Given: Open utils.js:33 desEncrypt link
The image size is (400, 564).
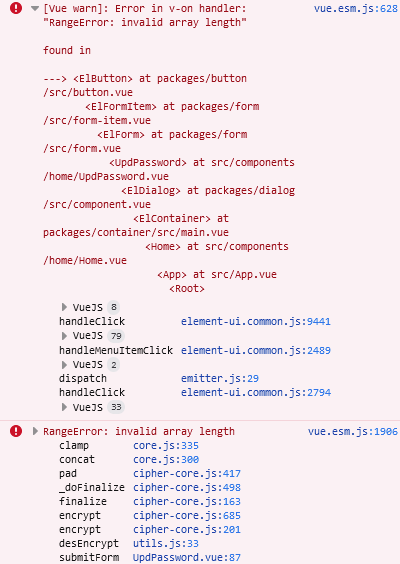Looking at the screenshot, I should [x=166, y=543].
